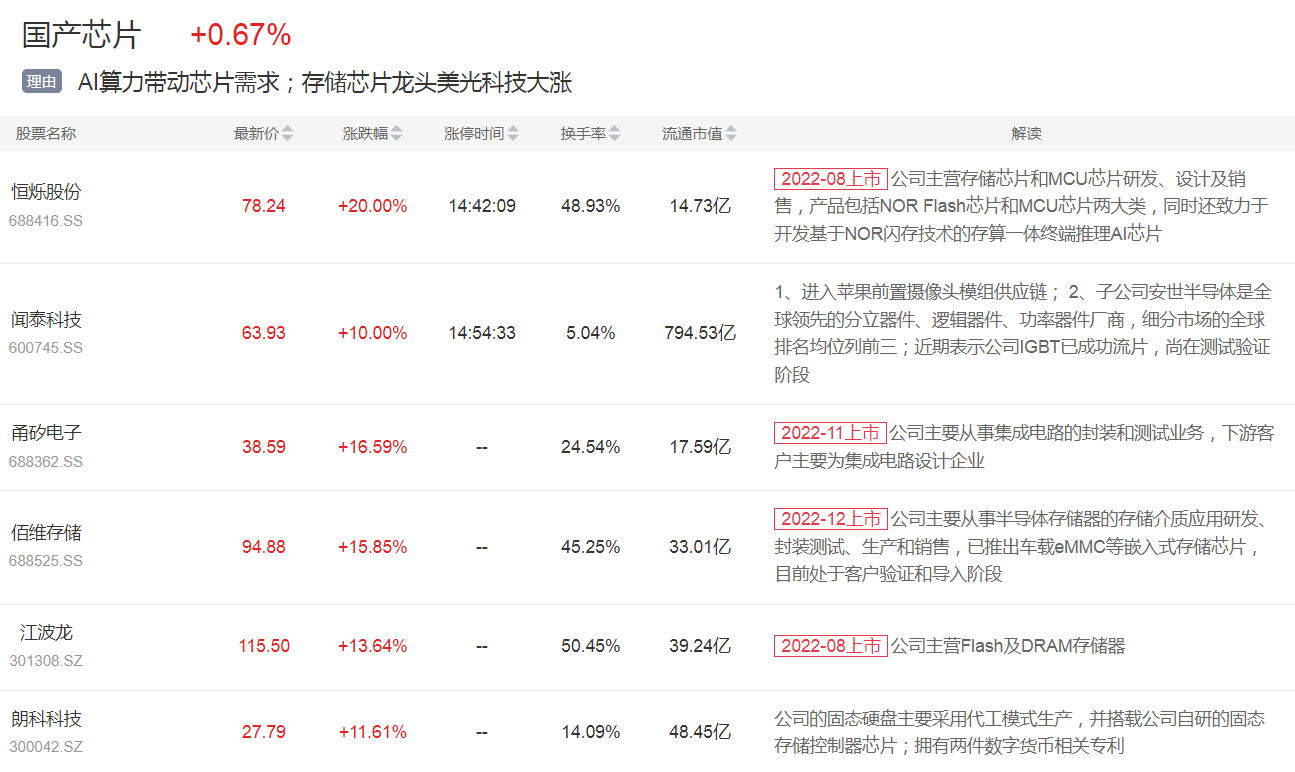This screenshot has width=1295, height=772.
Task: Click market value 48.45亿
Action: point(700,732)
